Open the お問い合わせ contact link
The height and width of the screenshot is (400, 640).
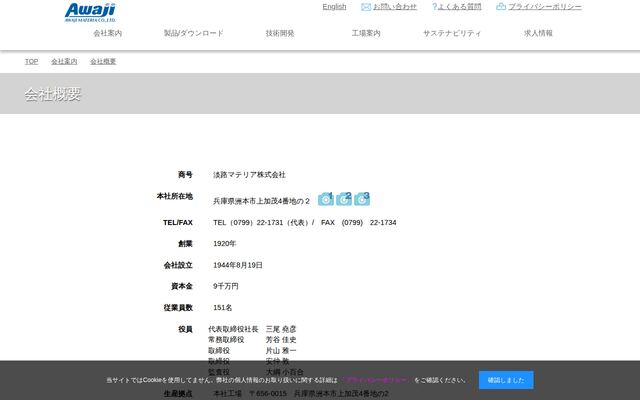[x=395, y=7]
